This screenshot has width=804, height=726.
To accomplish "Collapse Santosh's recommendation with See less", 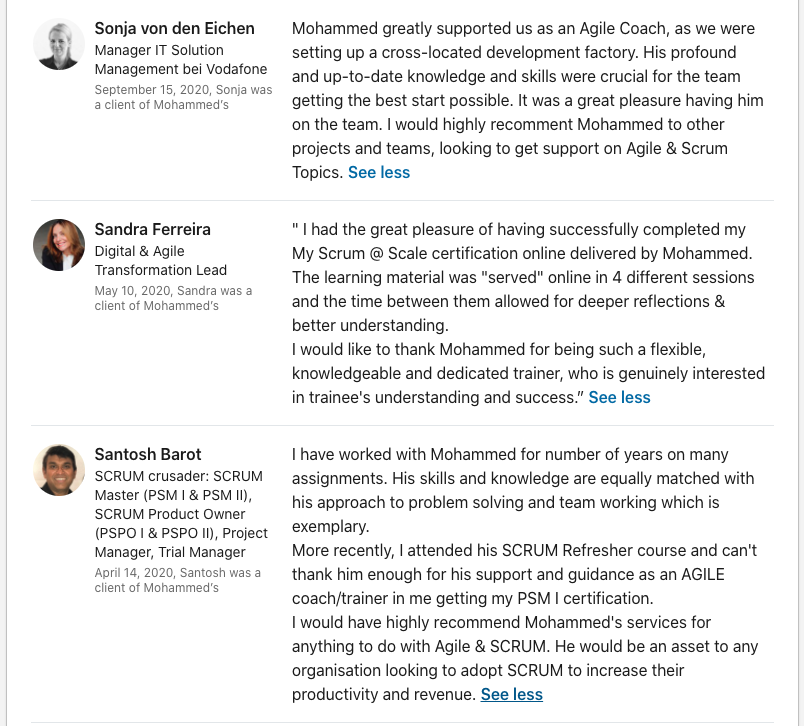I will [x=511, y=694].
